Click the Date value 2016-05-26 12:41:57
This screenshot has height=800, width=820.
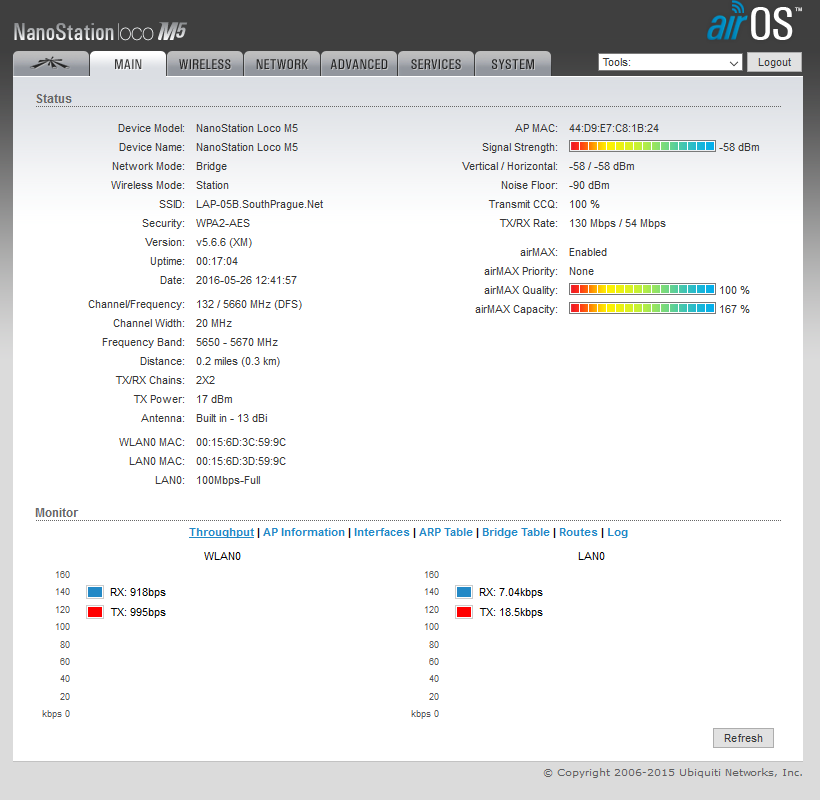point(246,280)
